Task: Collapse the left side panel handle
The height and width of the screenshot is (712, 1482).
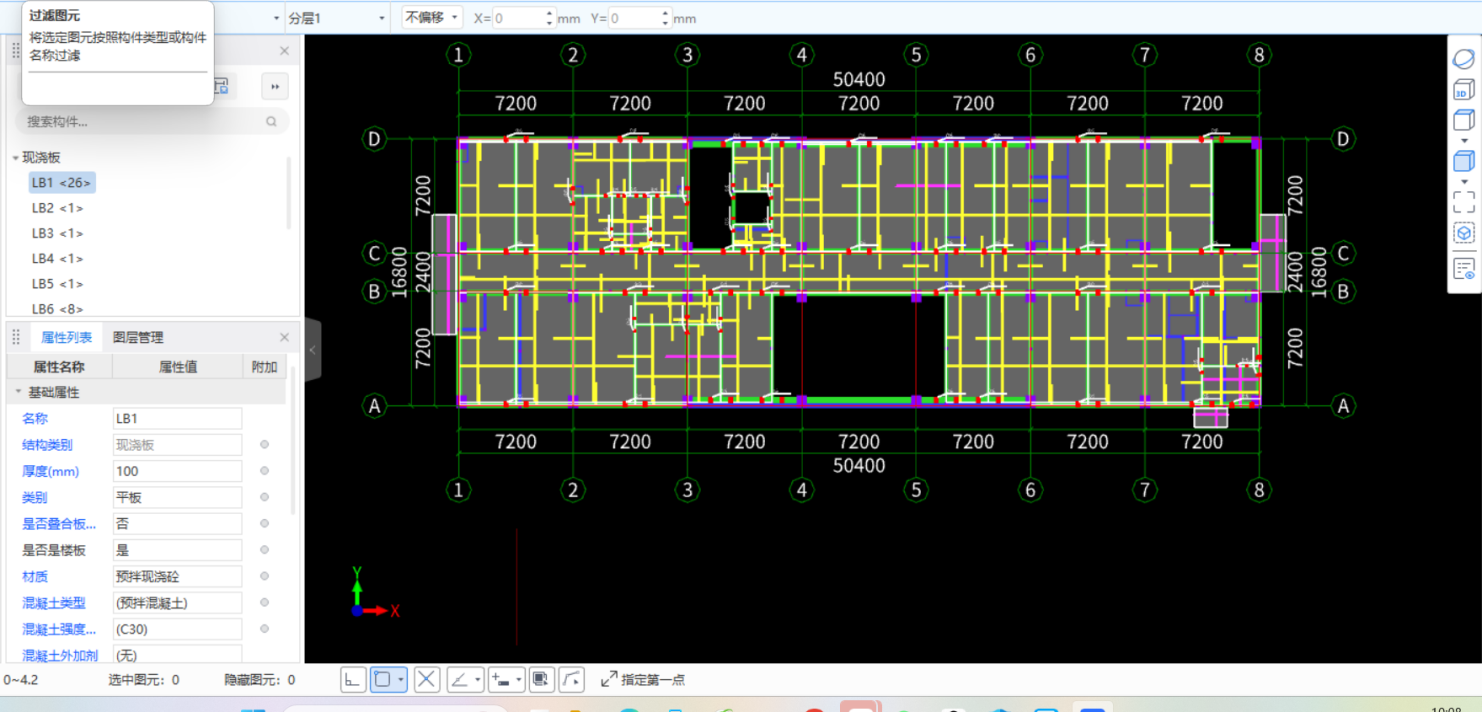Action: (312, 350)
